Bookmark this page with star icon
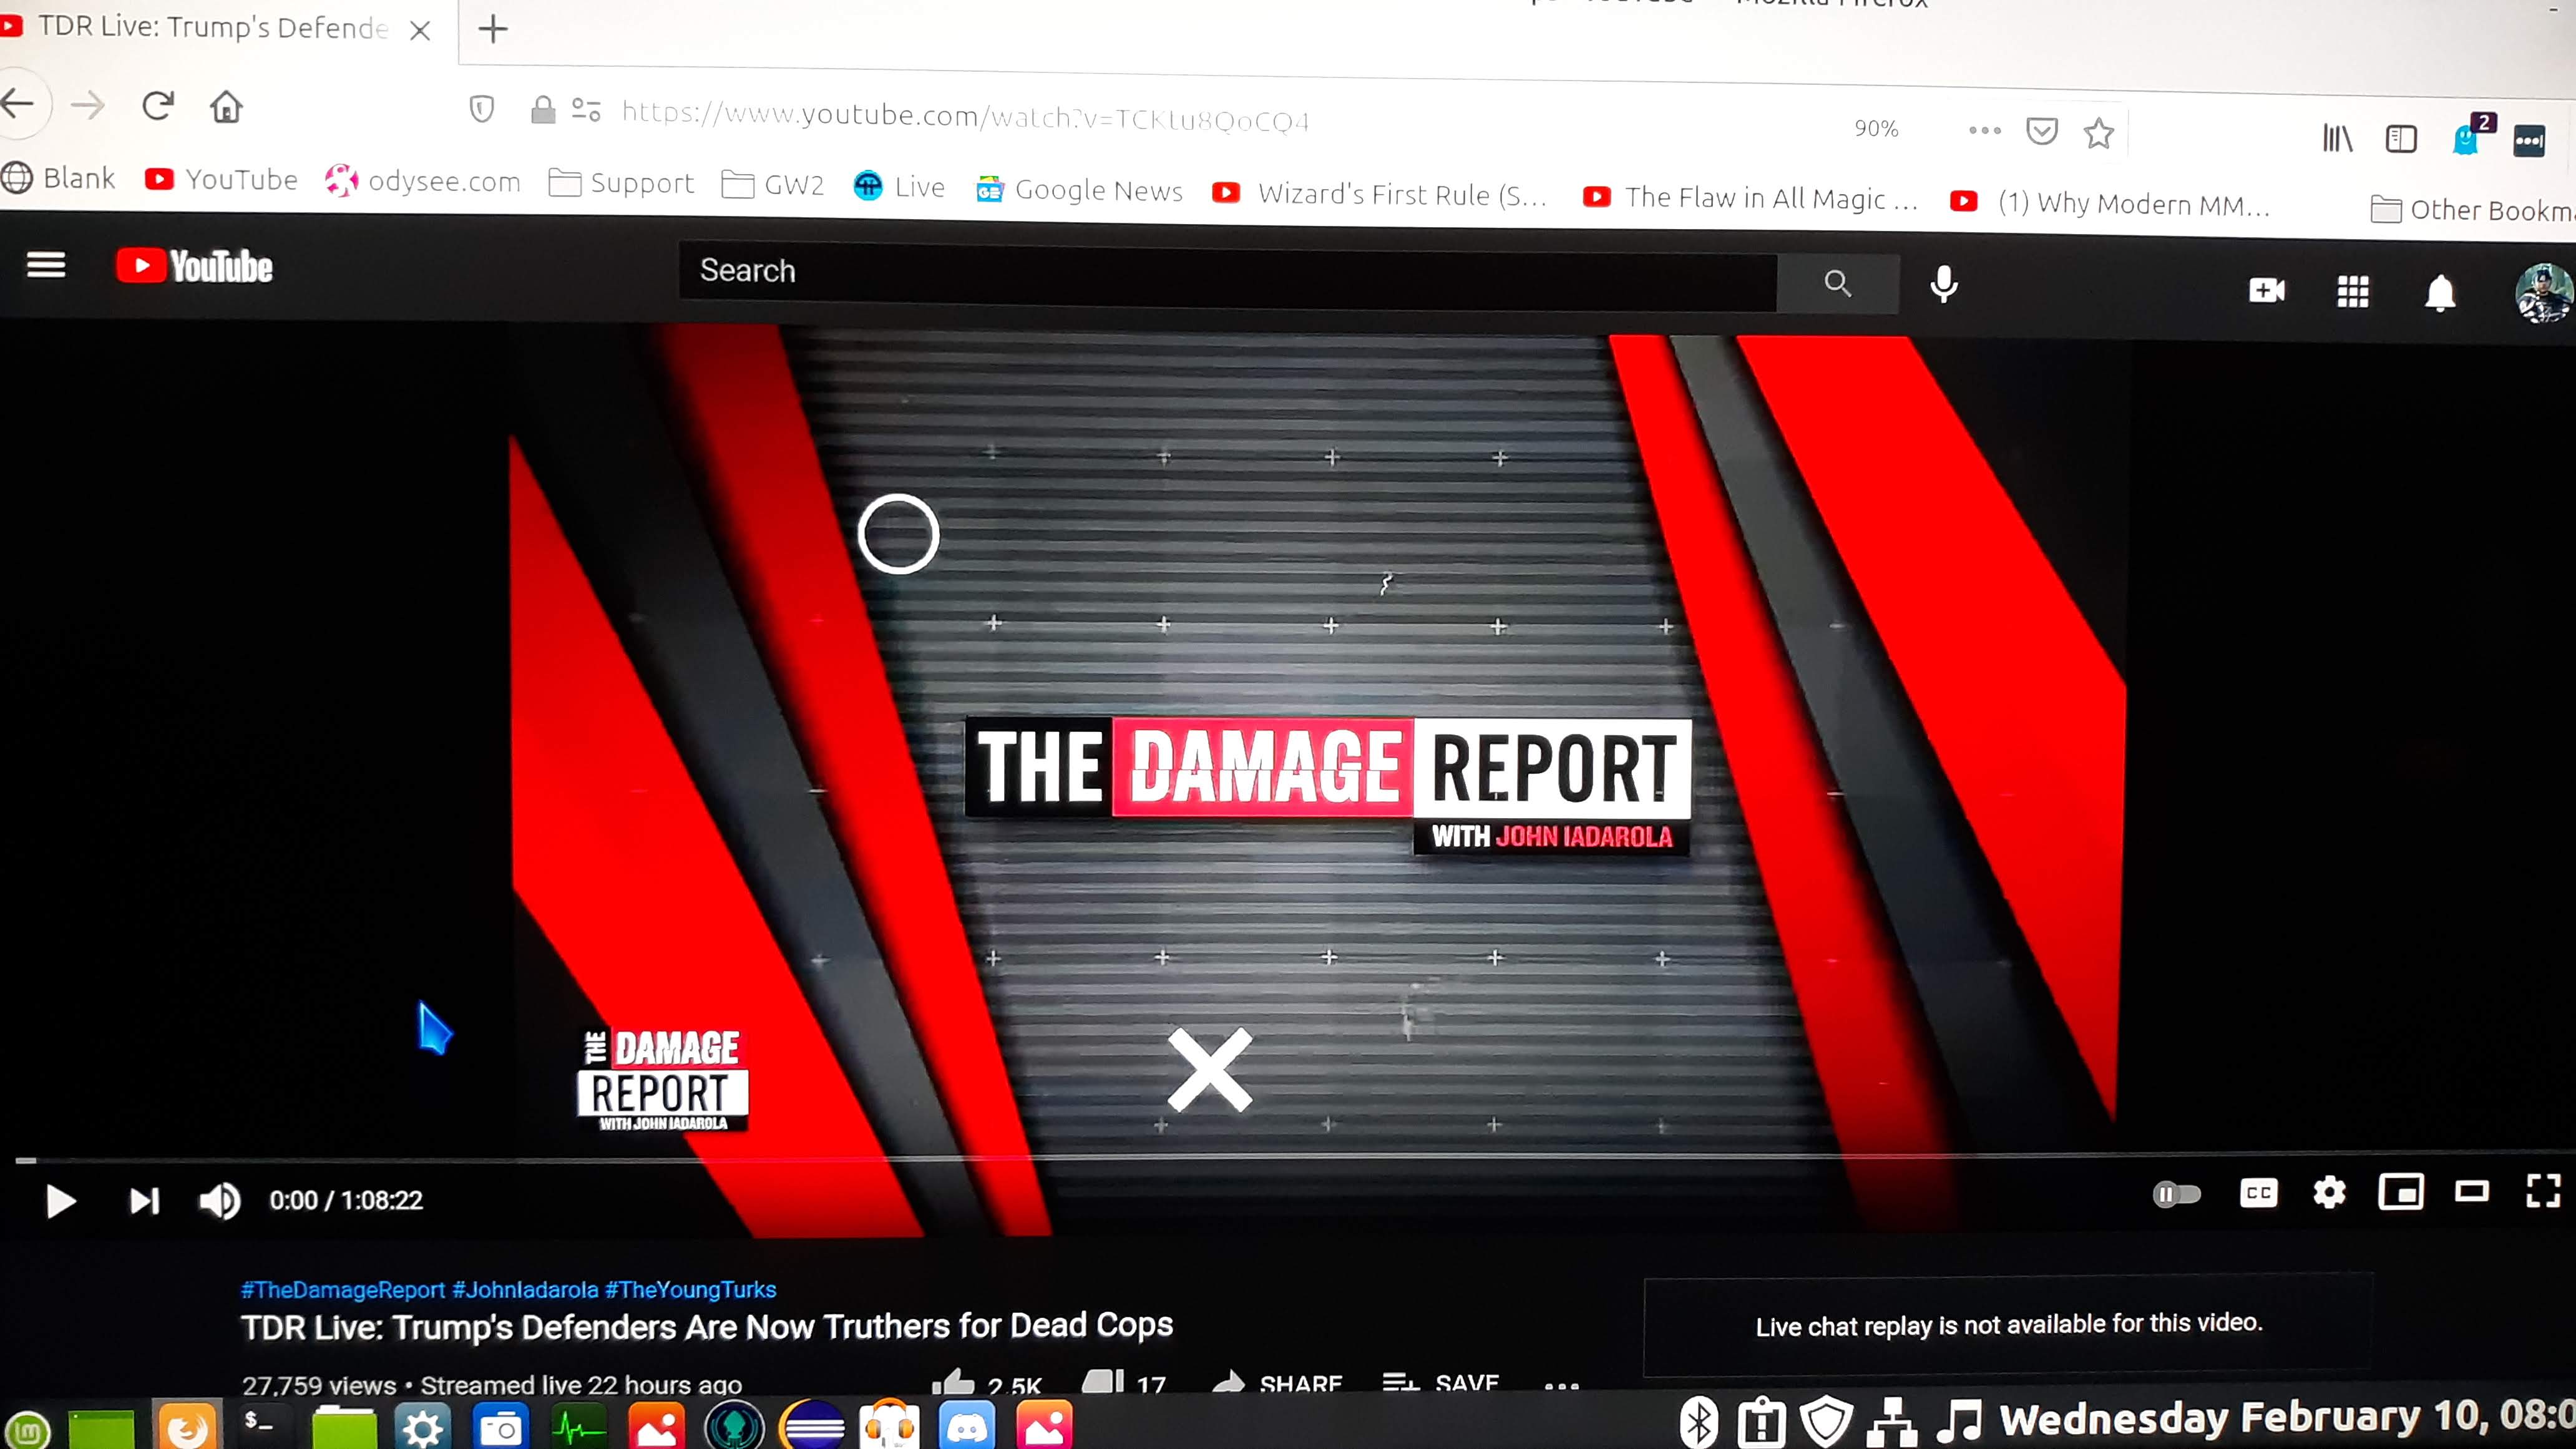Screen dimensions: 2576x1449 [x=2098, y=133]
